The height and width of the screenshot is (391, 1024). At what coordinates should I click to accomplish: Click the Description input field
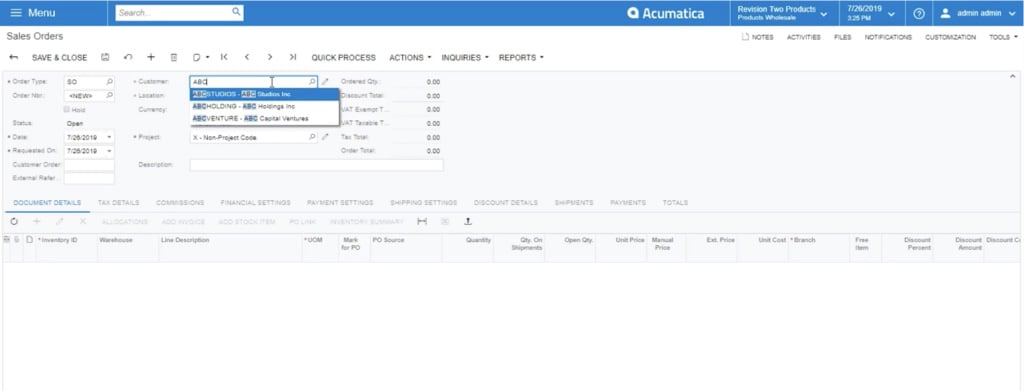[316, 165]
